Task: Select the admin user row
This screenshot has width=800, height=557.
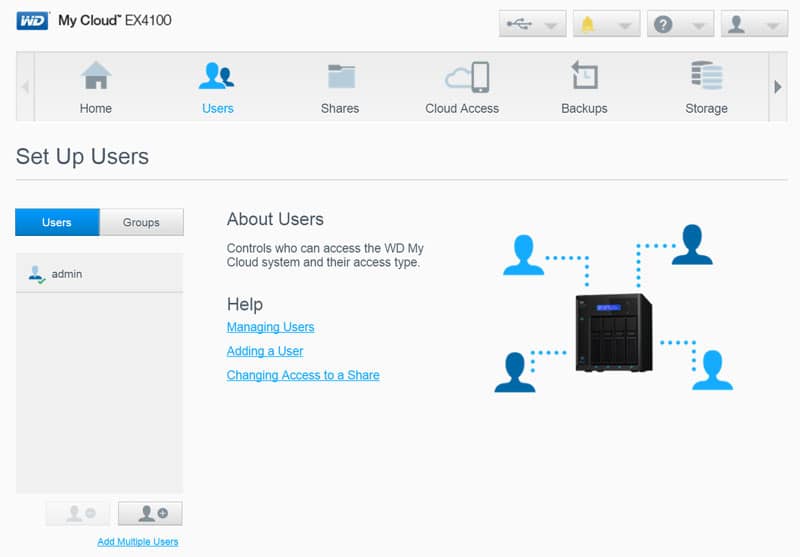Action: coord(99,274)
